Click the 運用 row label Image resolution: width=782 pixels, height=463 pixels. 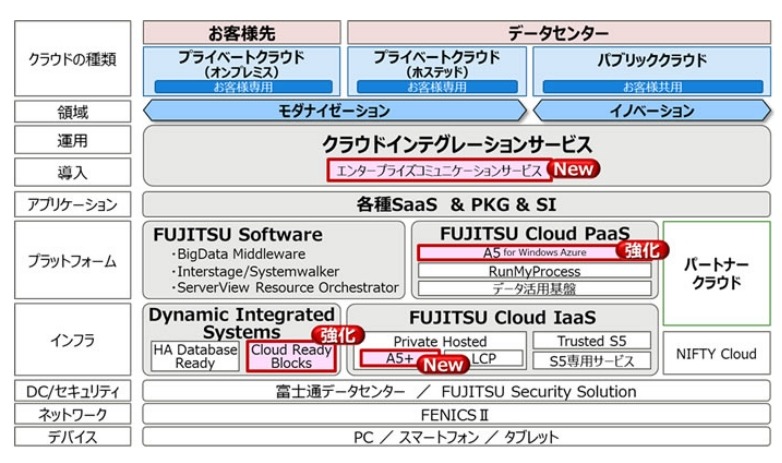coord(73,140)
